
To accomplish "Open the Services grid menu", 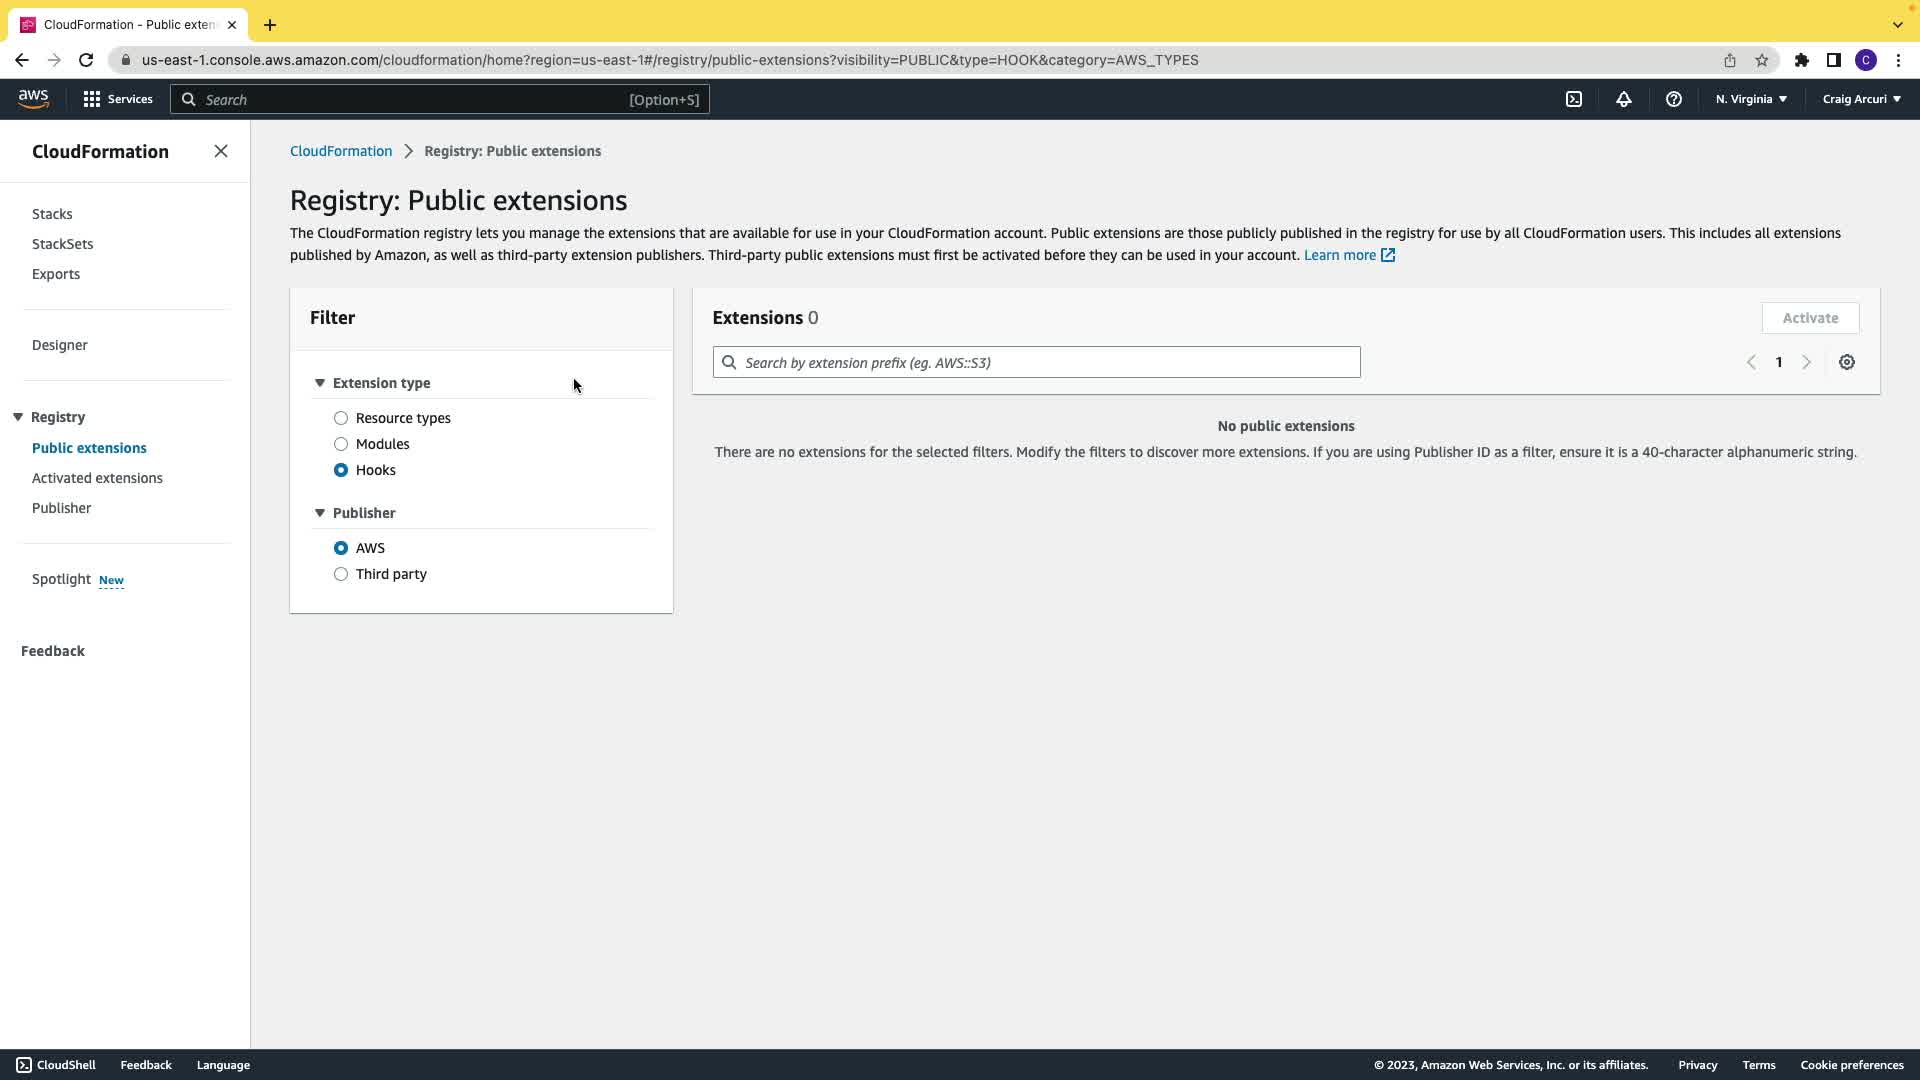I will click(118, 99).
